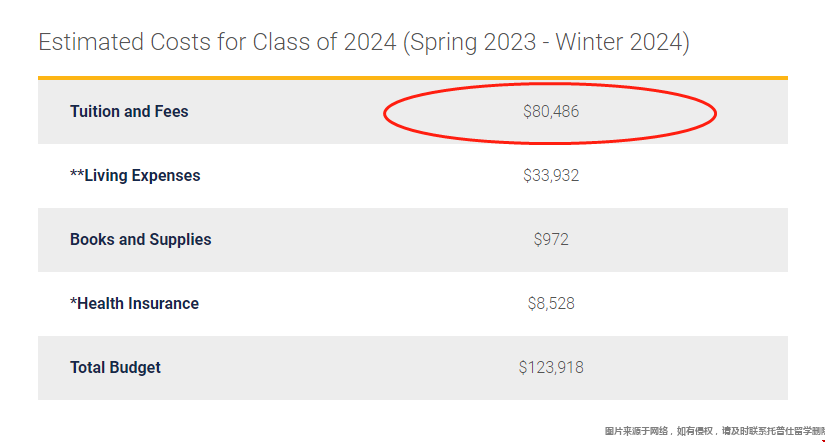Click "Class of 2024" in the heading
Screen dimensions: 825x442
click(324, 43)
